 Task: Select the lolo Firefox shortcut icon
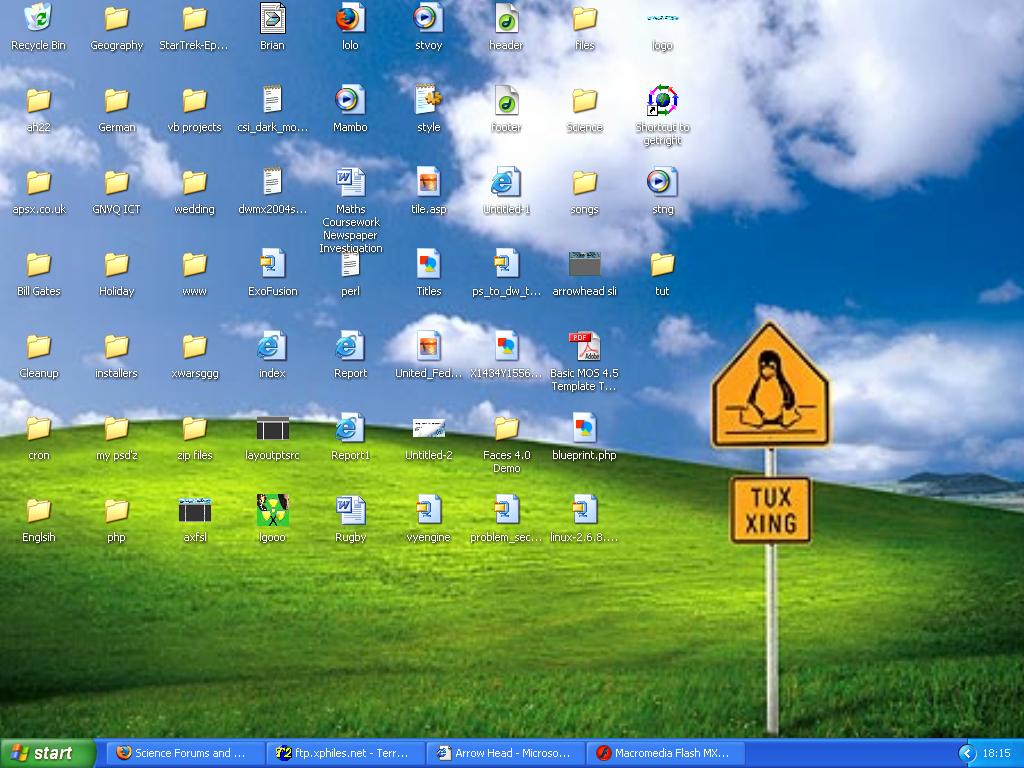(x=350, y=19)
